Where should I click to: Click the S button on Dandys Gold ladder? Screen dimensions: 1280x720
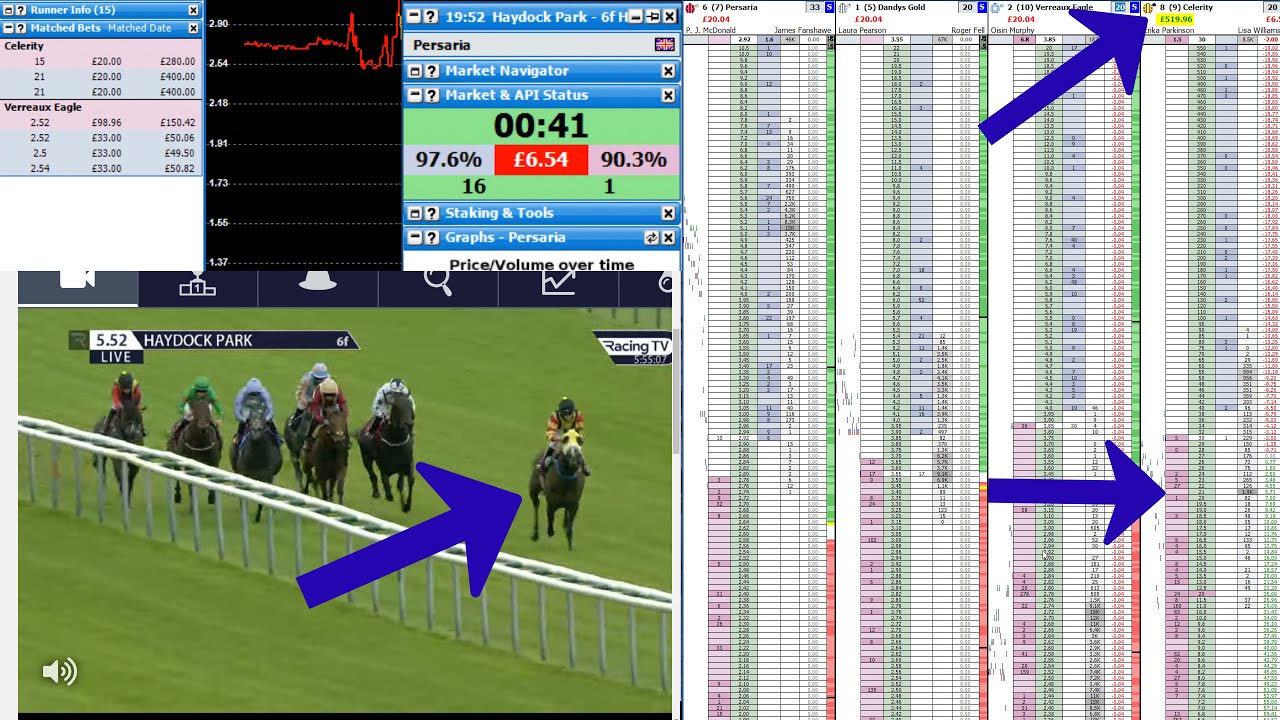click(981, 7)
